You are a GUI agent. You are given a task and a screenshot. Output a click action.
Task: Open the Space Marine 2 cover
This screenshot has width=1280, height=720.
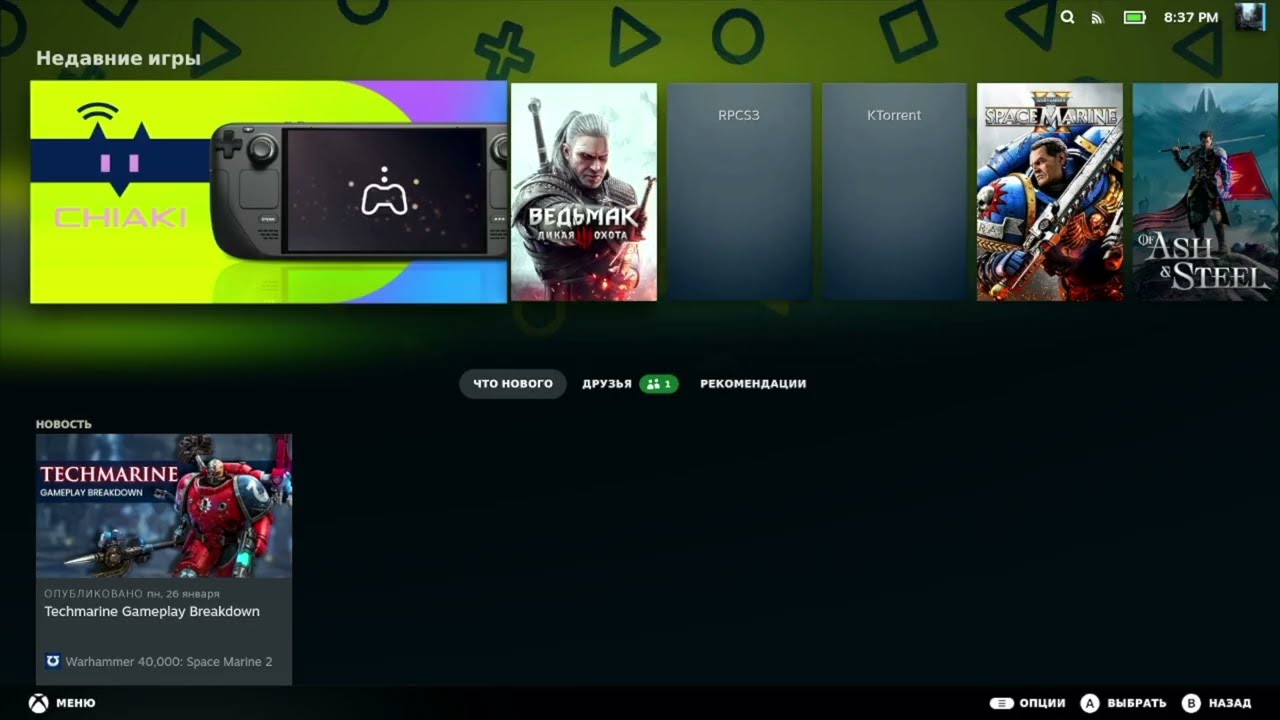point(1050,192)
